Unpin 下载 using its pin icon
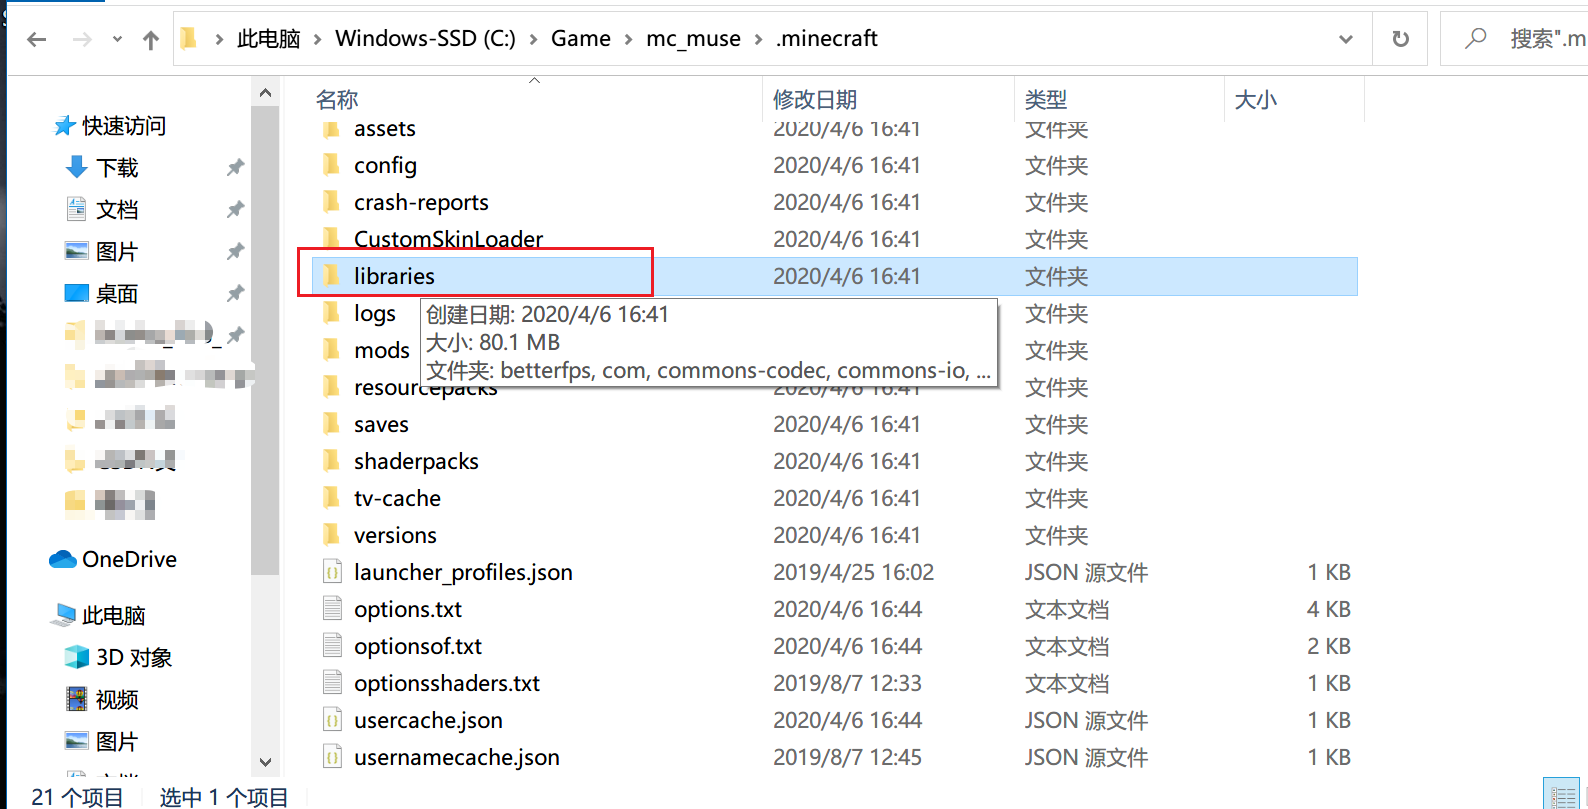Screen dimensions: 1588x809 pyautogui.click(x=235, y=167)
